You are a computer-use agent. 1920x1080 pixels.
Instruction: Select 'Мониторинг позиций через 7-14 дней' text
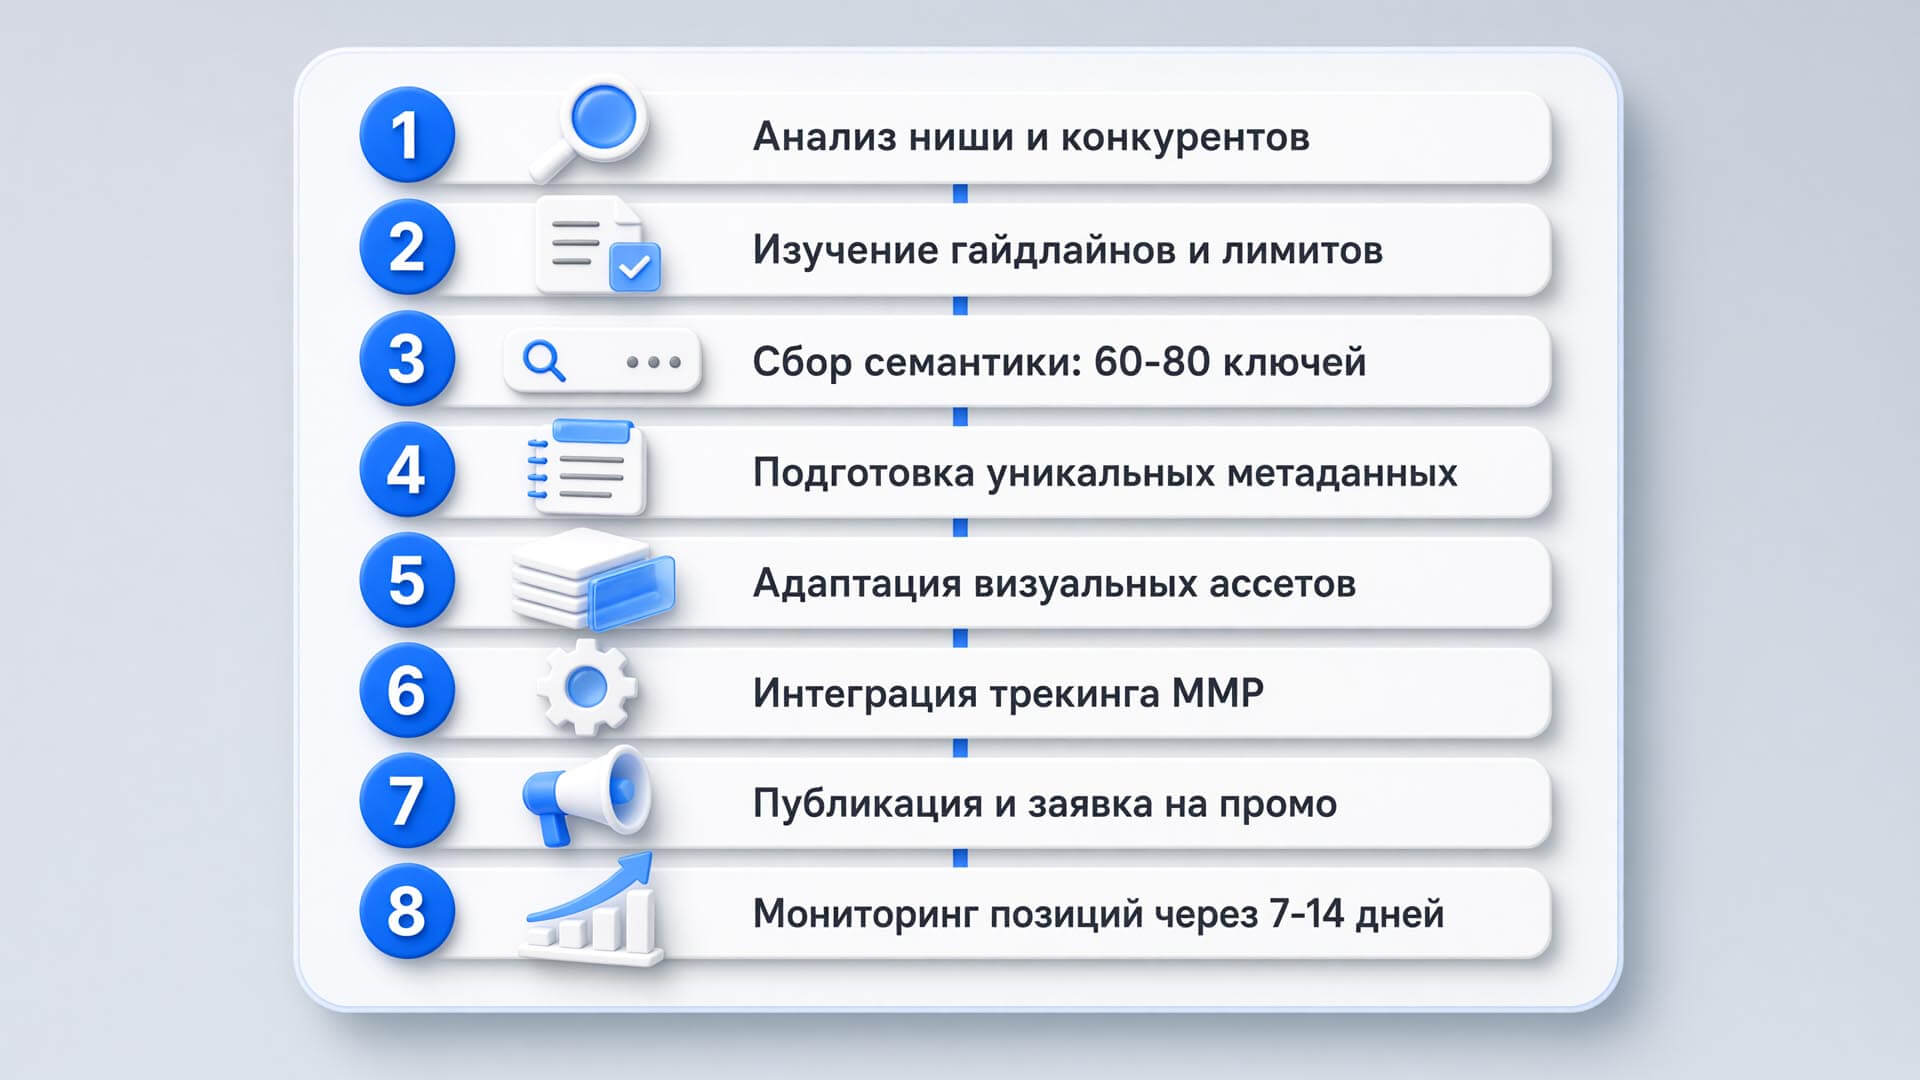tap(1098, 914)
